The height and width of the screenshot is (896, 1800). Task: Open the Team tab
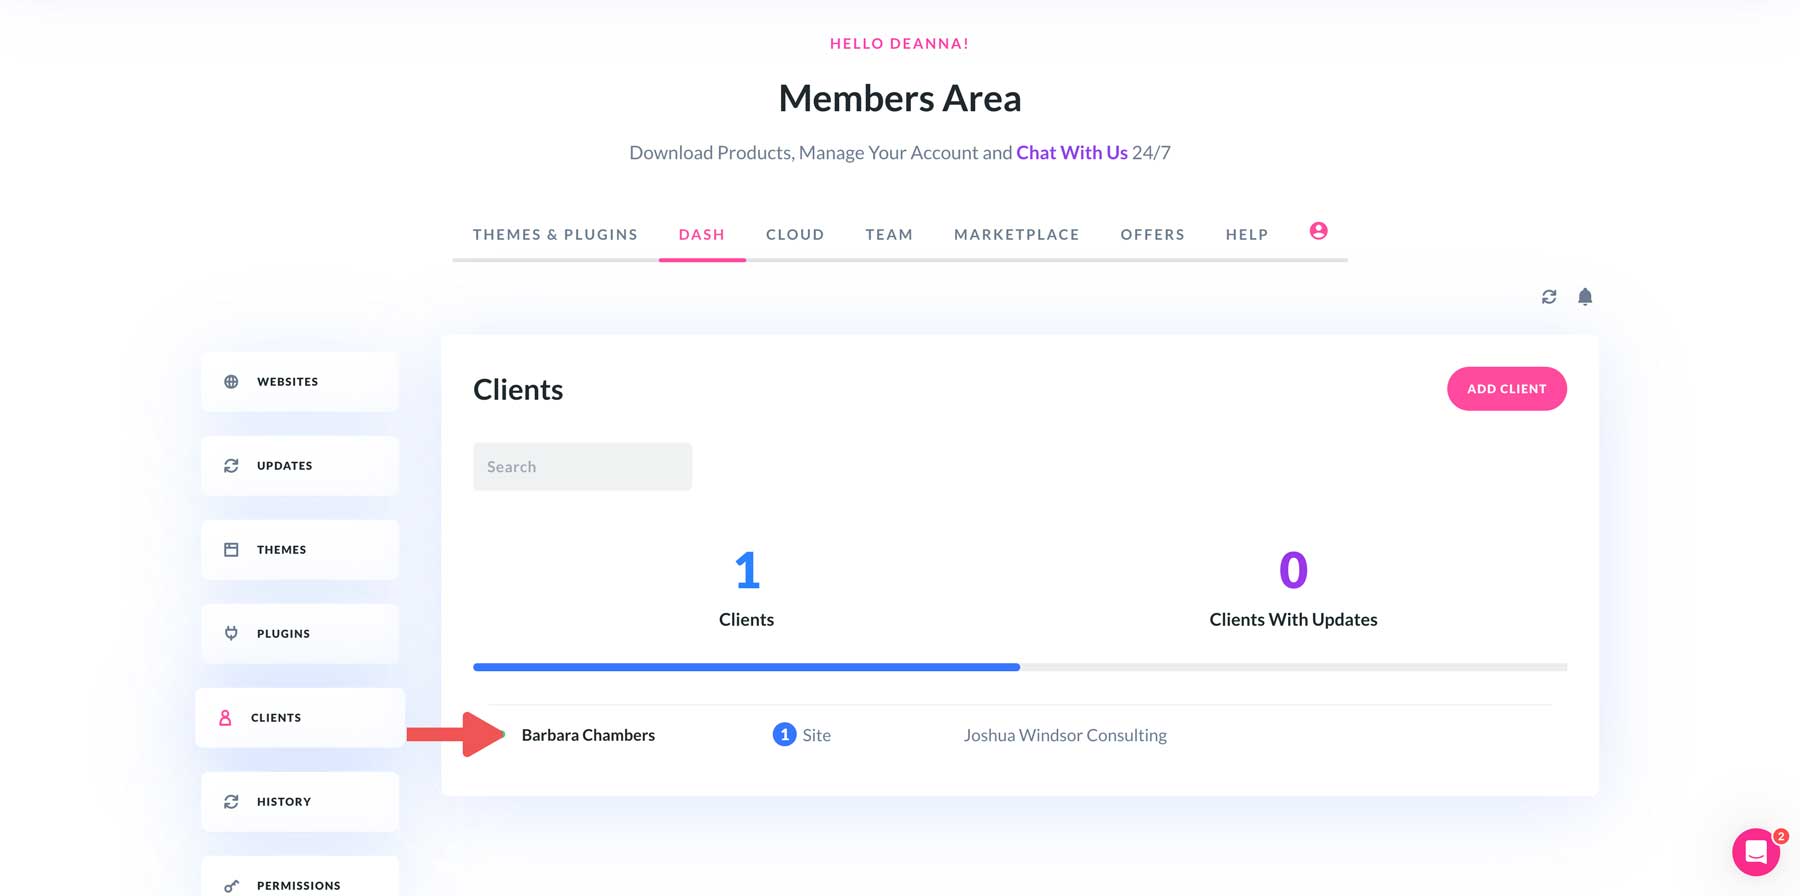tap(889, 234)
